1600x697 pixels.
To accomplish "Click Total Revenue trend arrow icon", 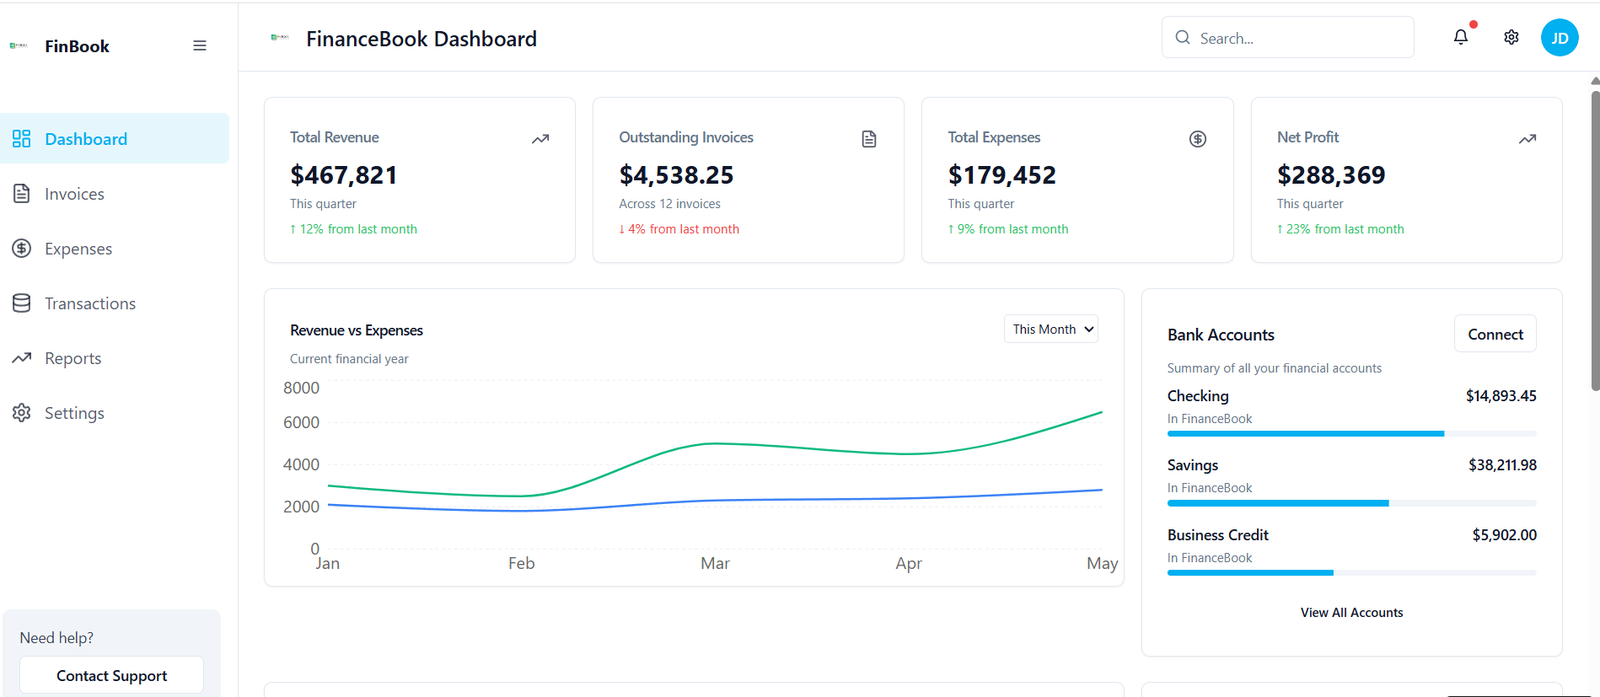I will 540,139.
